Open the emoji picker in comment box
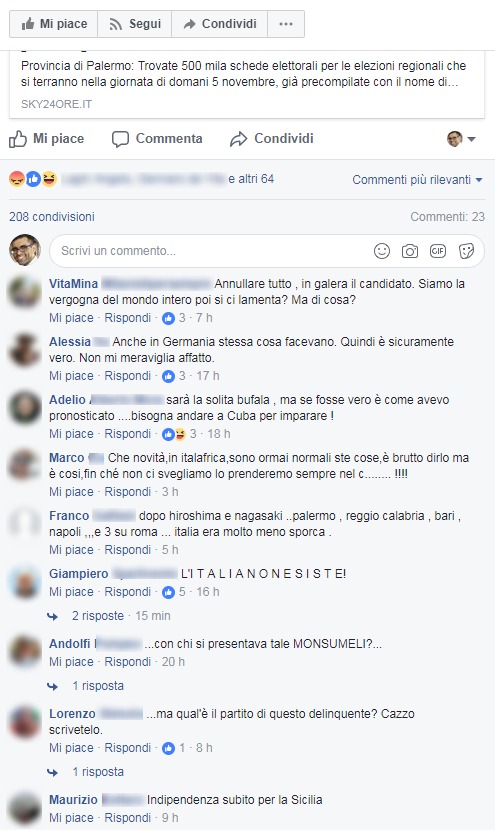The height and width of the screenshot is (830, 495). (x=382, y=251)
